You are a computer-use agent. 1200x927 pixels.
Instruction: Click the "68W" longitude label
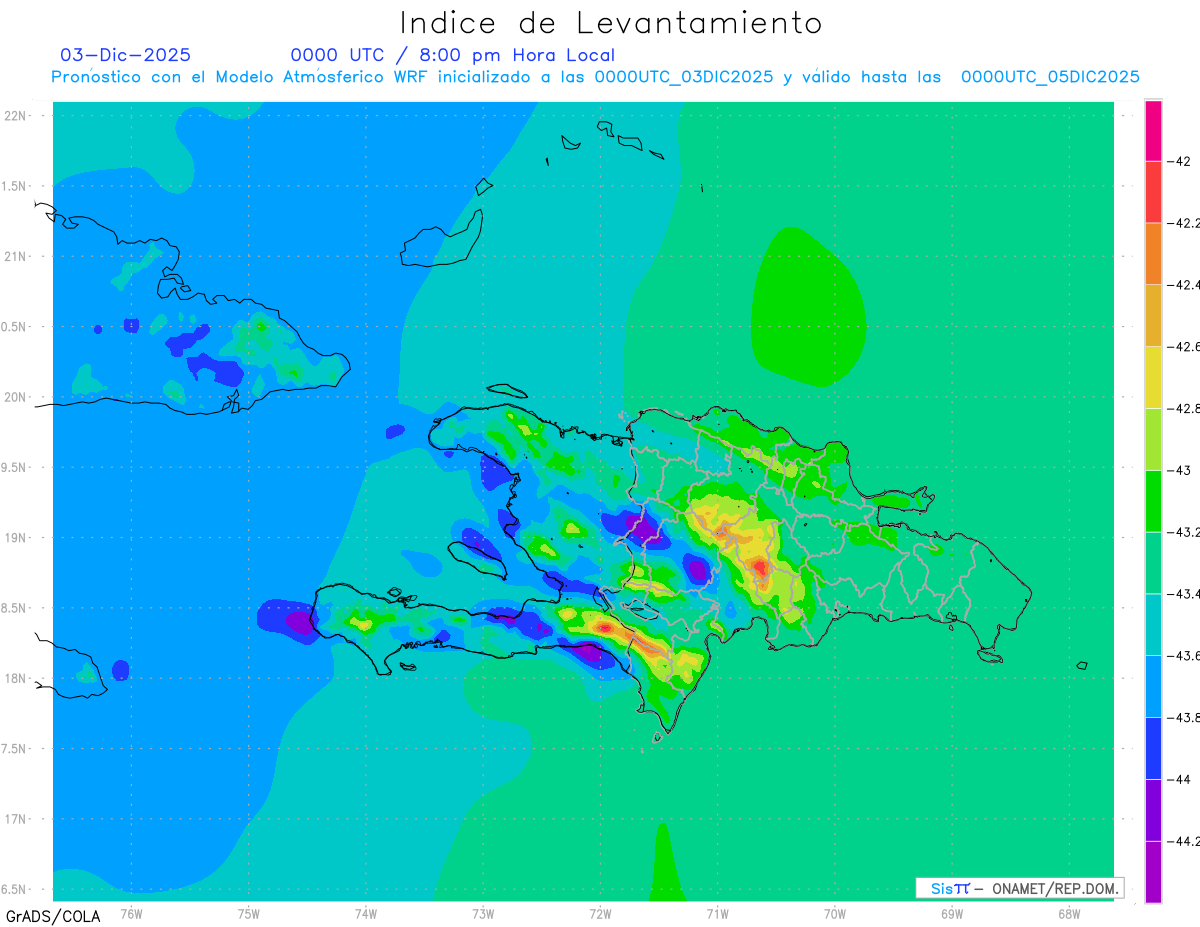pos(1069,913)
